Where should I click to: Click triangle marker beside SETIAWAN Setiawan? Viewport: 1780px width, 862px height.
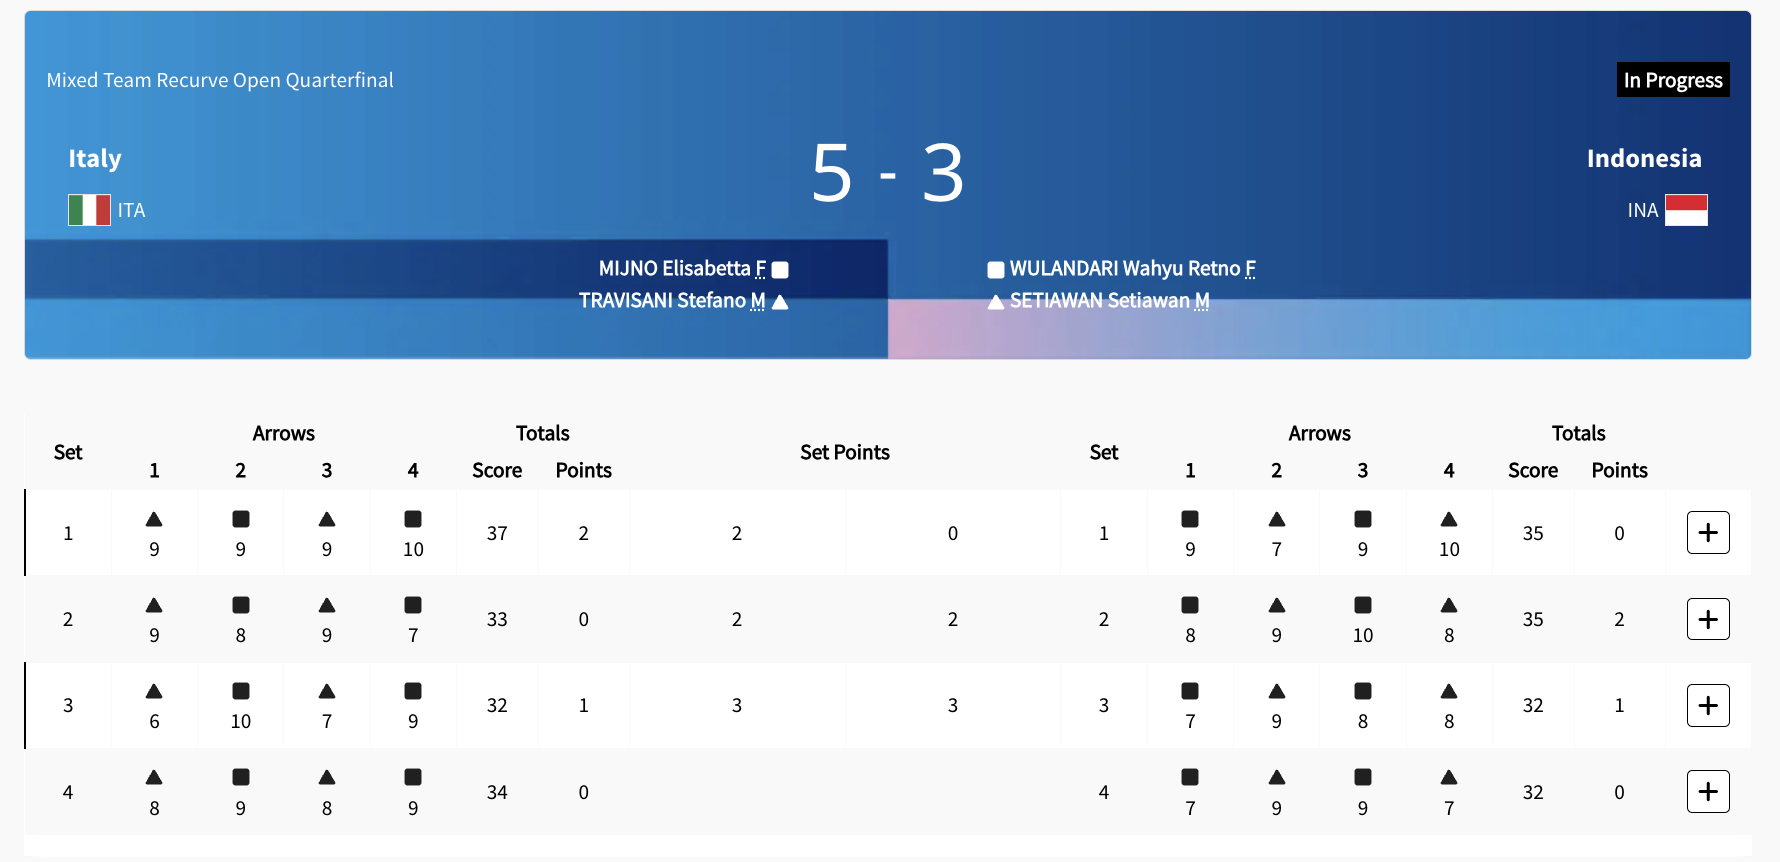click(x=995, y=302)
